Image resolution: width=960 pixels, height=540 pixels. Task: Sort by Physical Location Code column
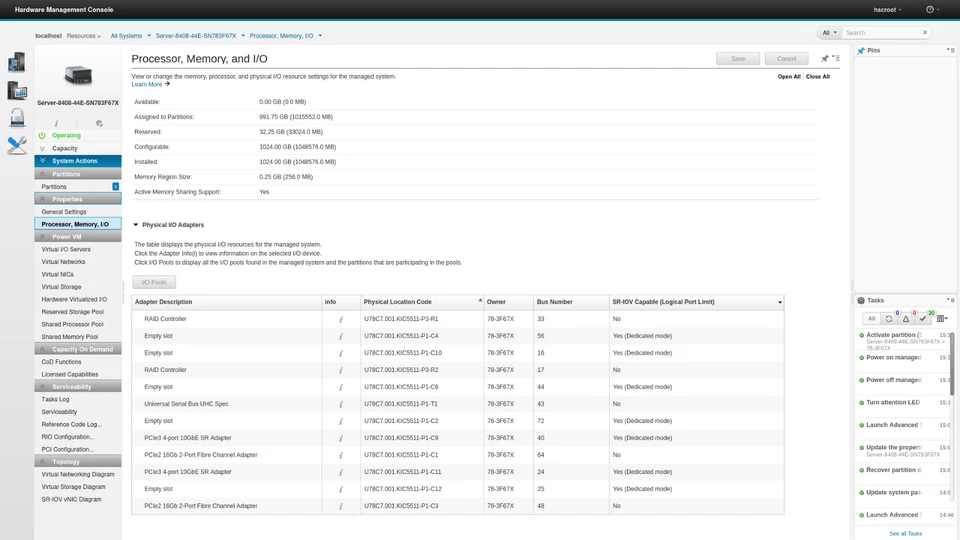tap(422, 302)
